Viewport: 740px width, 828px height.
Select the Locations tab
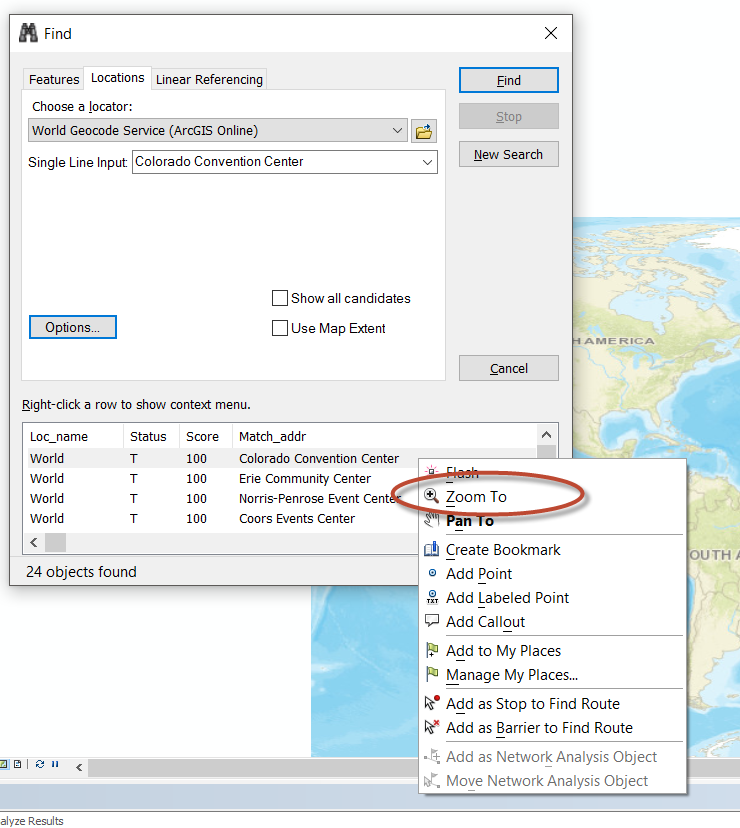(x=117, y=78)
